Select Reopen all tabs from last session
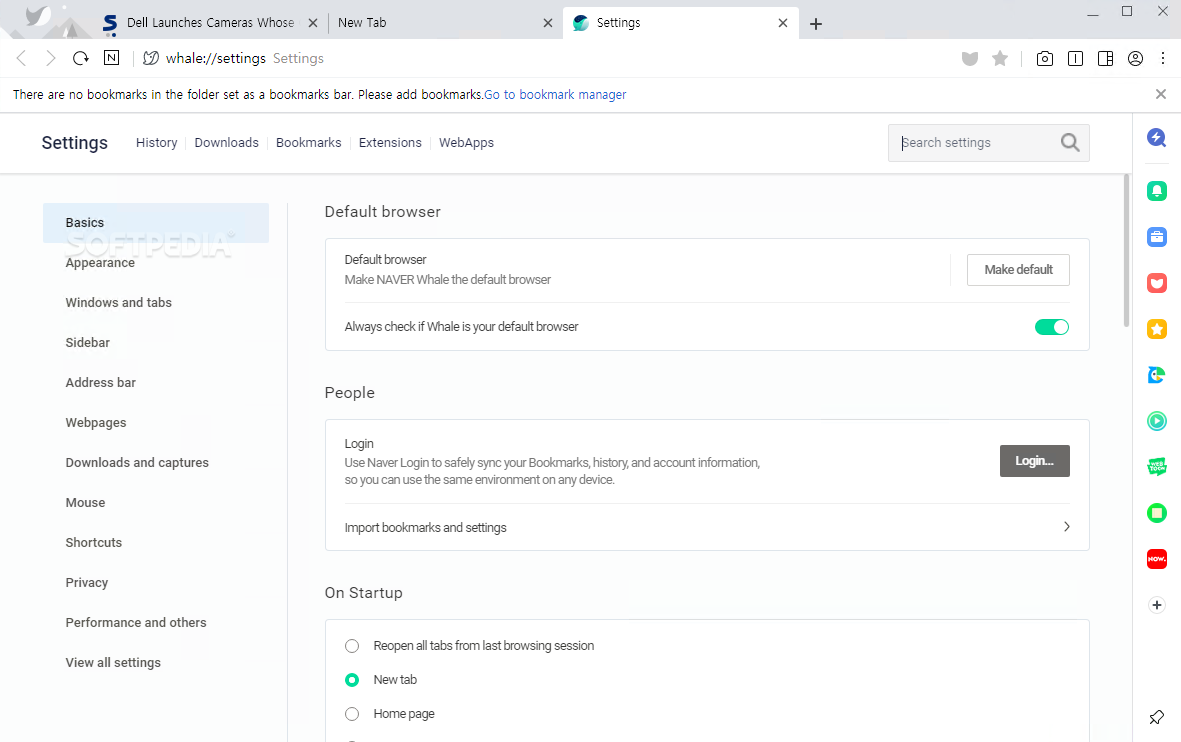The width and height of the screenshot is (1181, 742). (x=352, y=646)
